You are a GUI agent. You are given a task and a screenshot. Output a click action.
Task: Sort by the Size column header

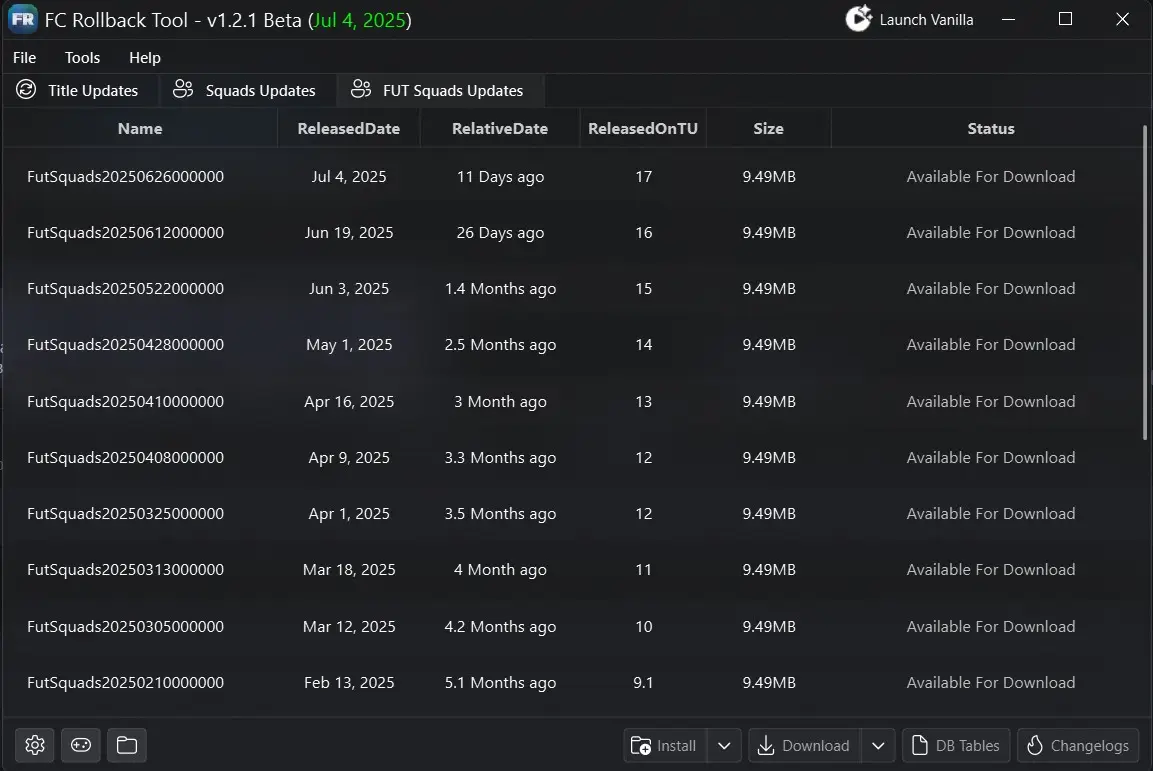coord(768,129)
